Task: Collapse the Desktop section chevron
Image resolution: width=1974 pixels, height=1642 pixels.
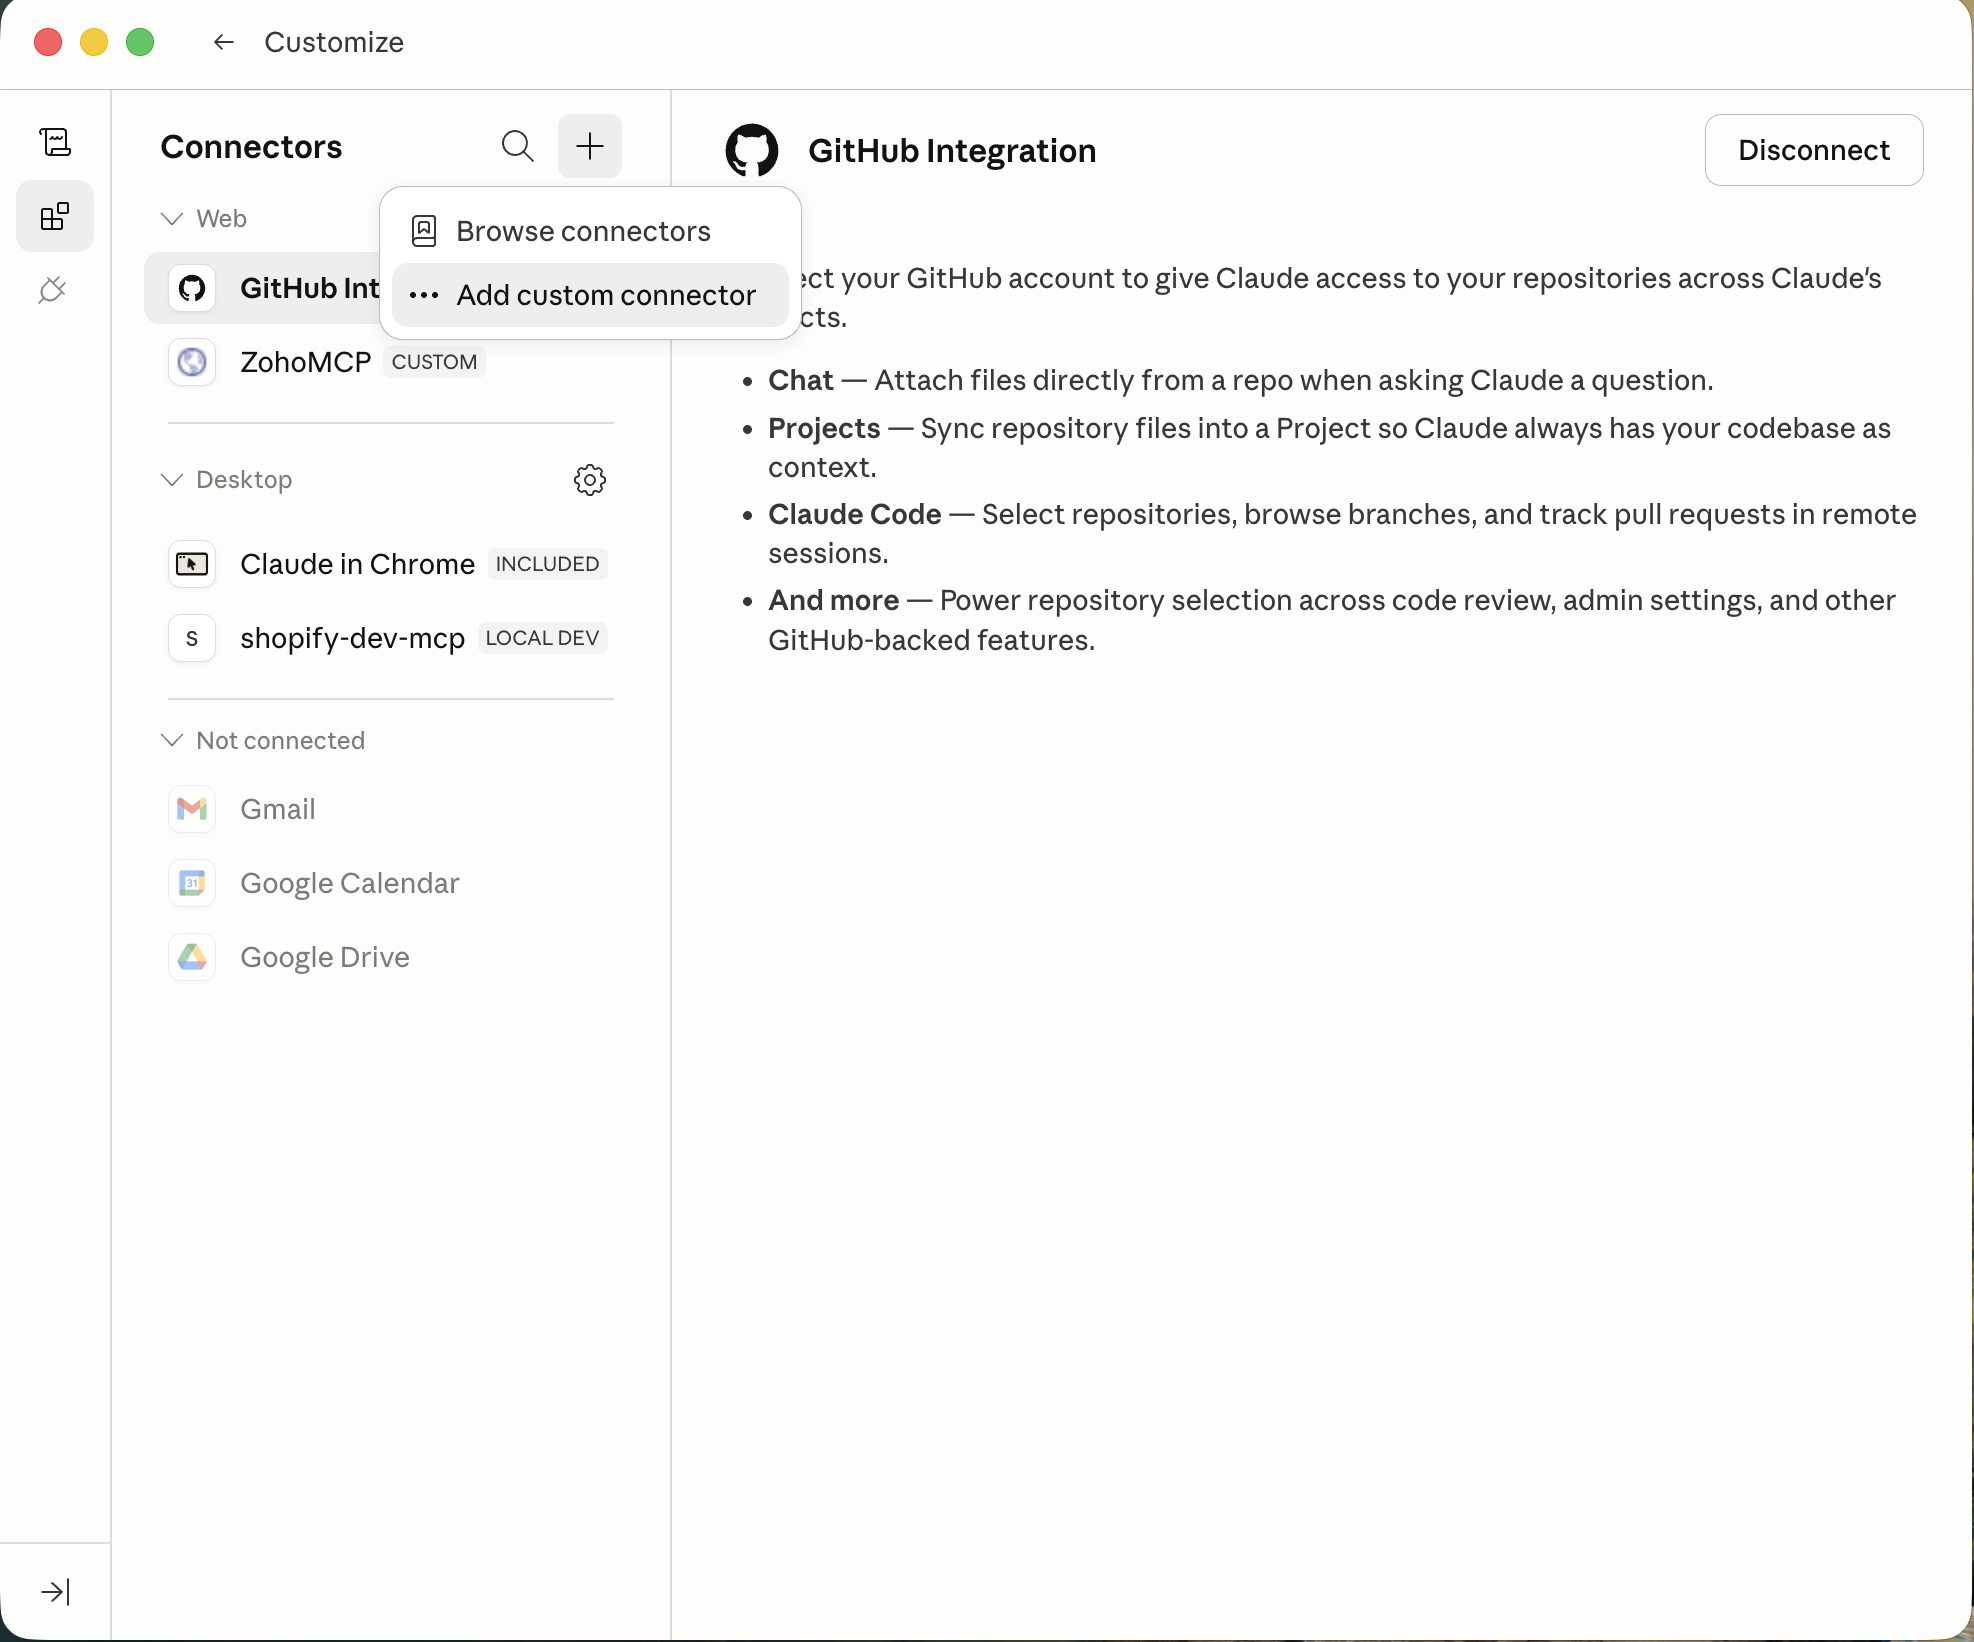Action: [x=172, y=480]
